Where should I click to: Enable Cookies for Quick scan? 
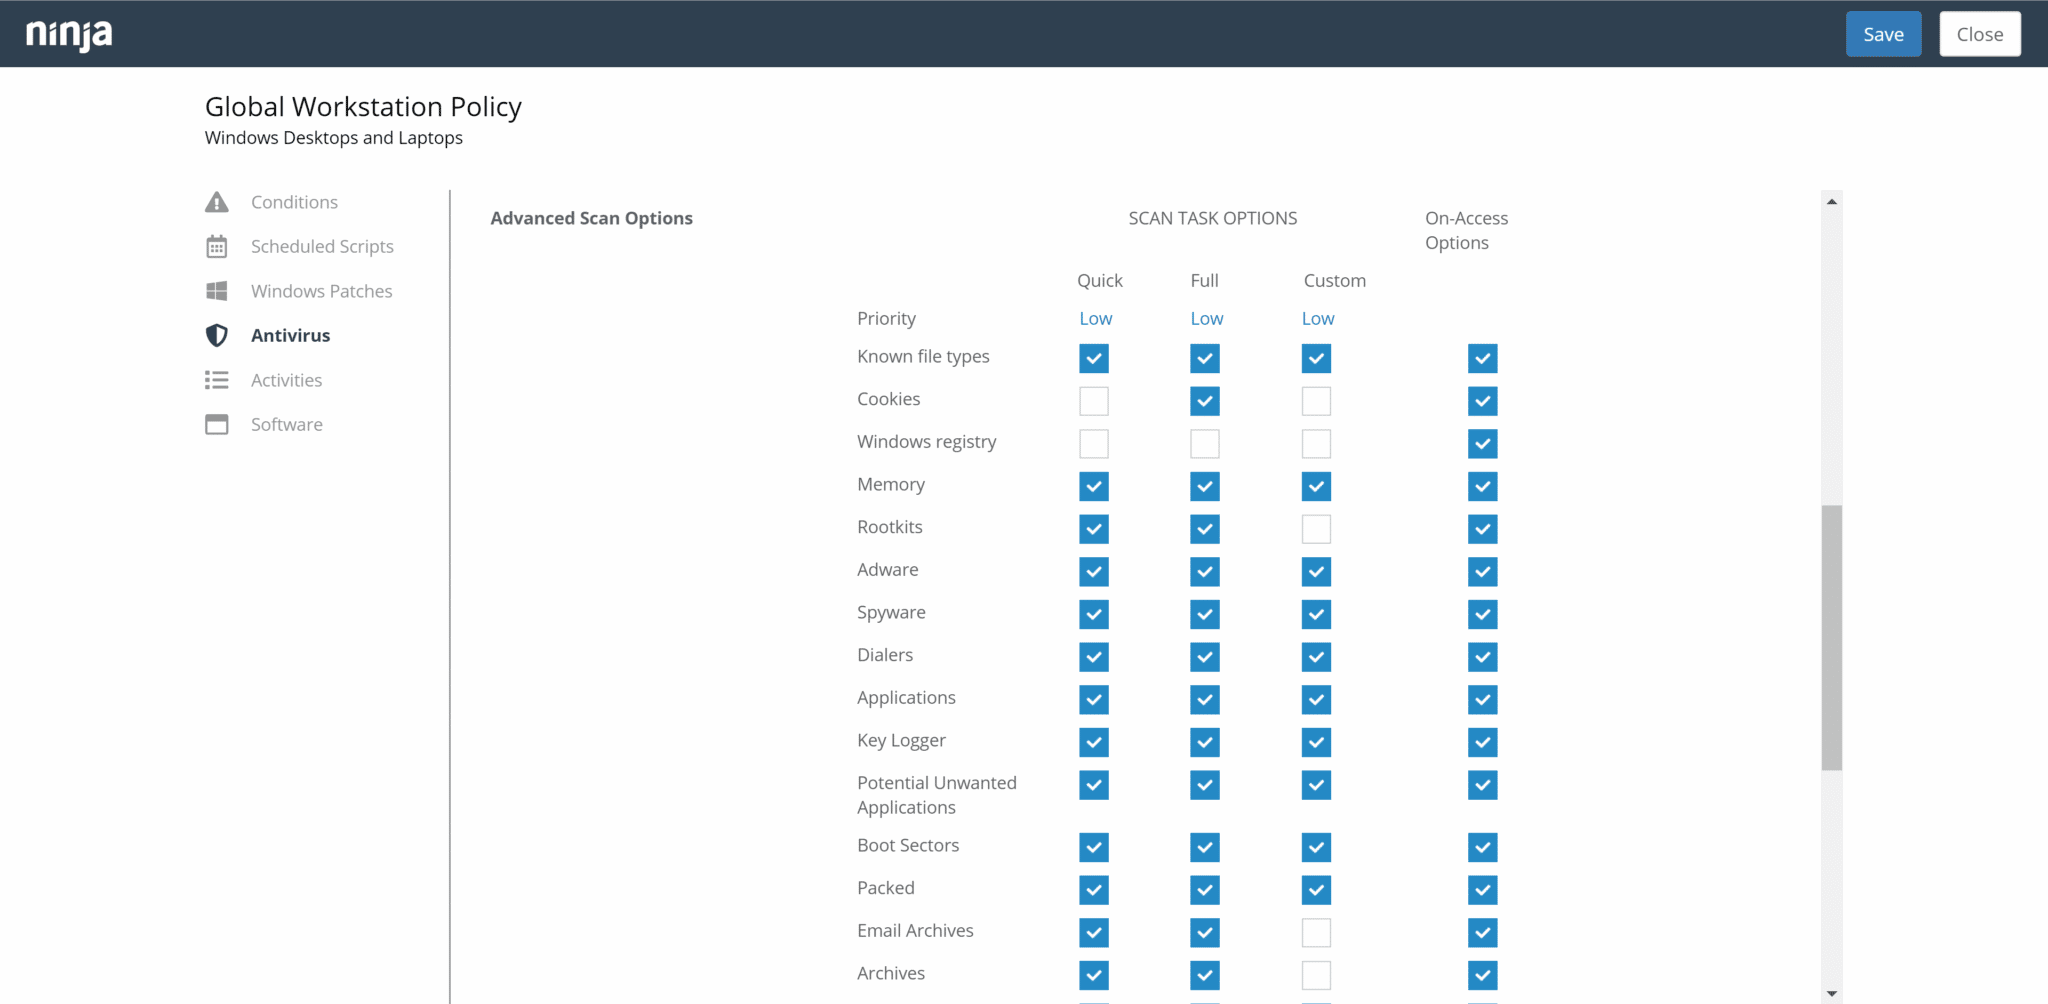pos(1094,400)
